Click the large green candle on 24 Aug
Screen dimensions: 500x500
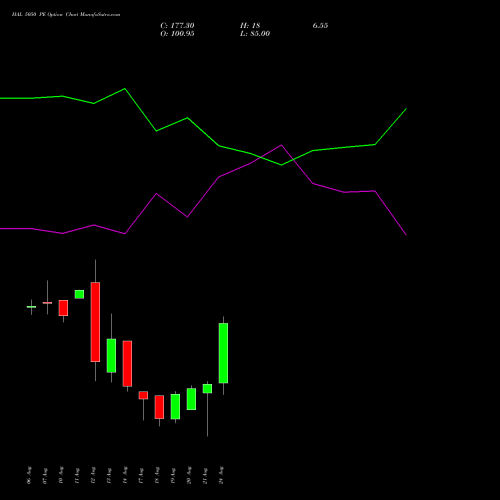point(223,353)
